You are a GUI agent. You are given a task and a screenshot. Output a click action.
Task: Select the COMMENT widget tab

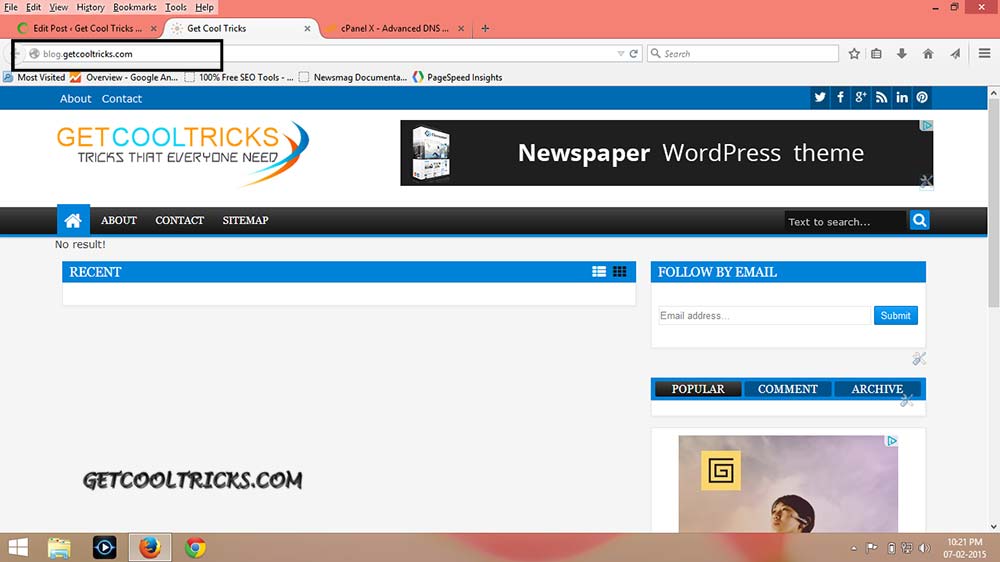pyautogui.click(x=788, y=389)
